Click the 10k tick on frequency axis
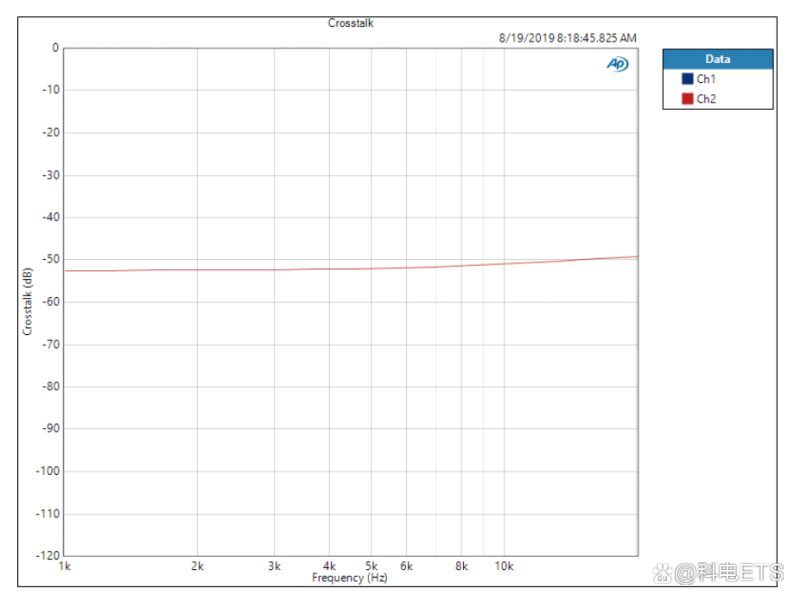Viewport: 800px width, 601px height. (504, 567)
